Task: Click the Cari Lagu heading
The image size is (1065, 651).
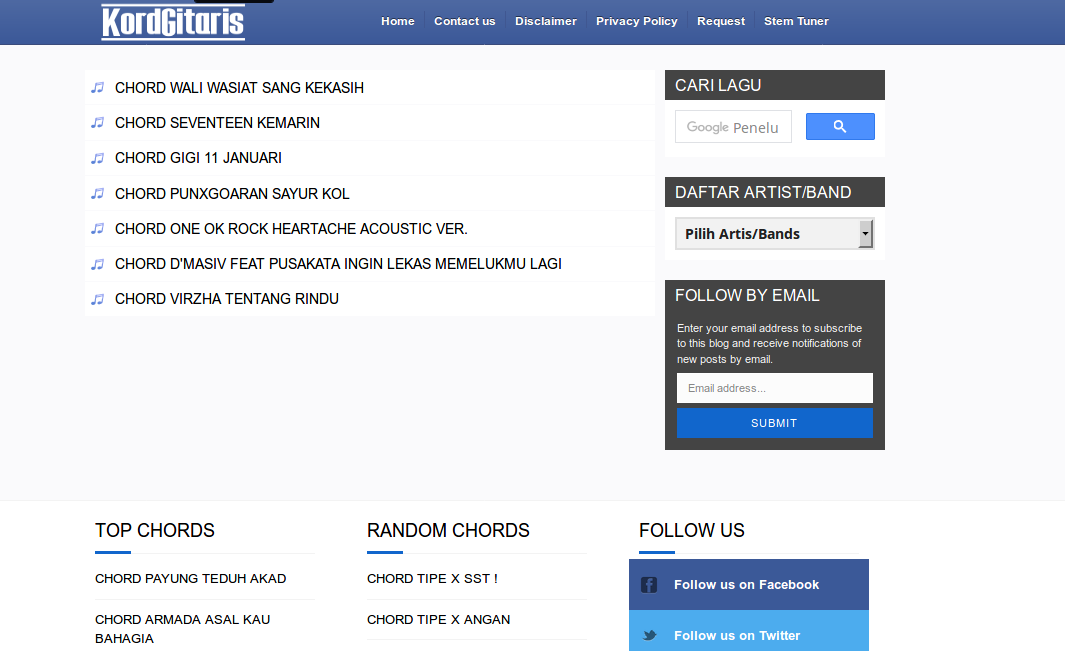Action: tap(718, 85)
